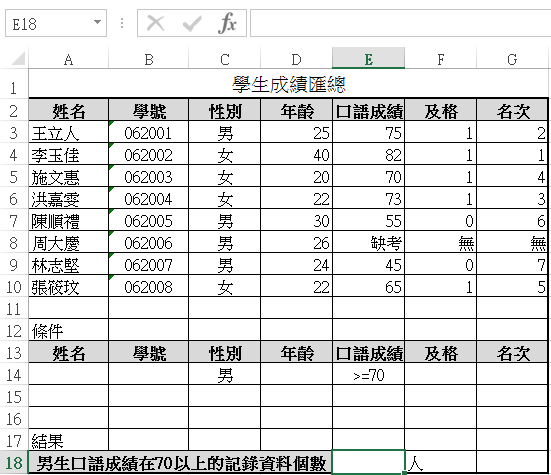
Task: Select column C header
Action: click(x=225, y=58)
